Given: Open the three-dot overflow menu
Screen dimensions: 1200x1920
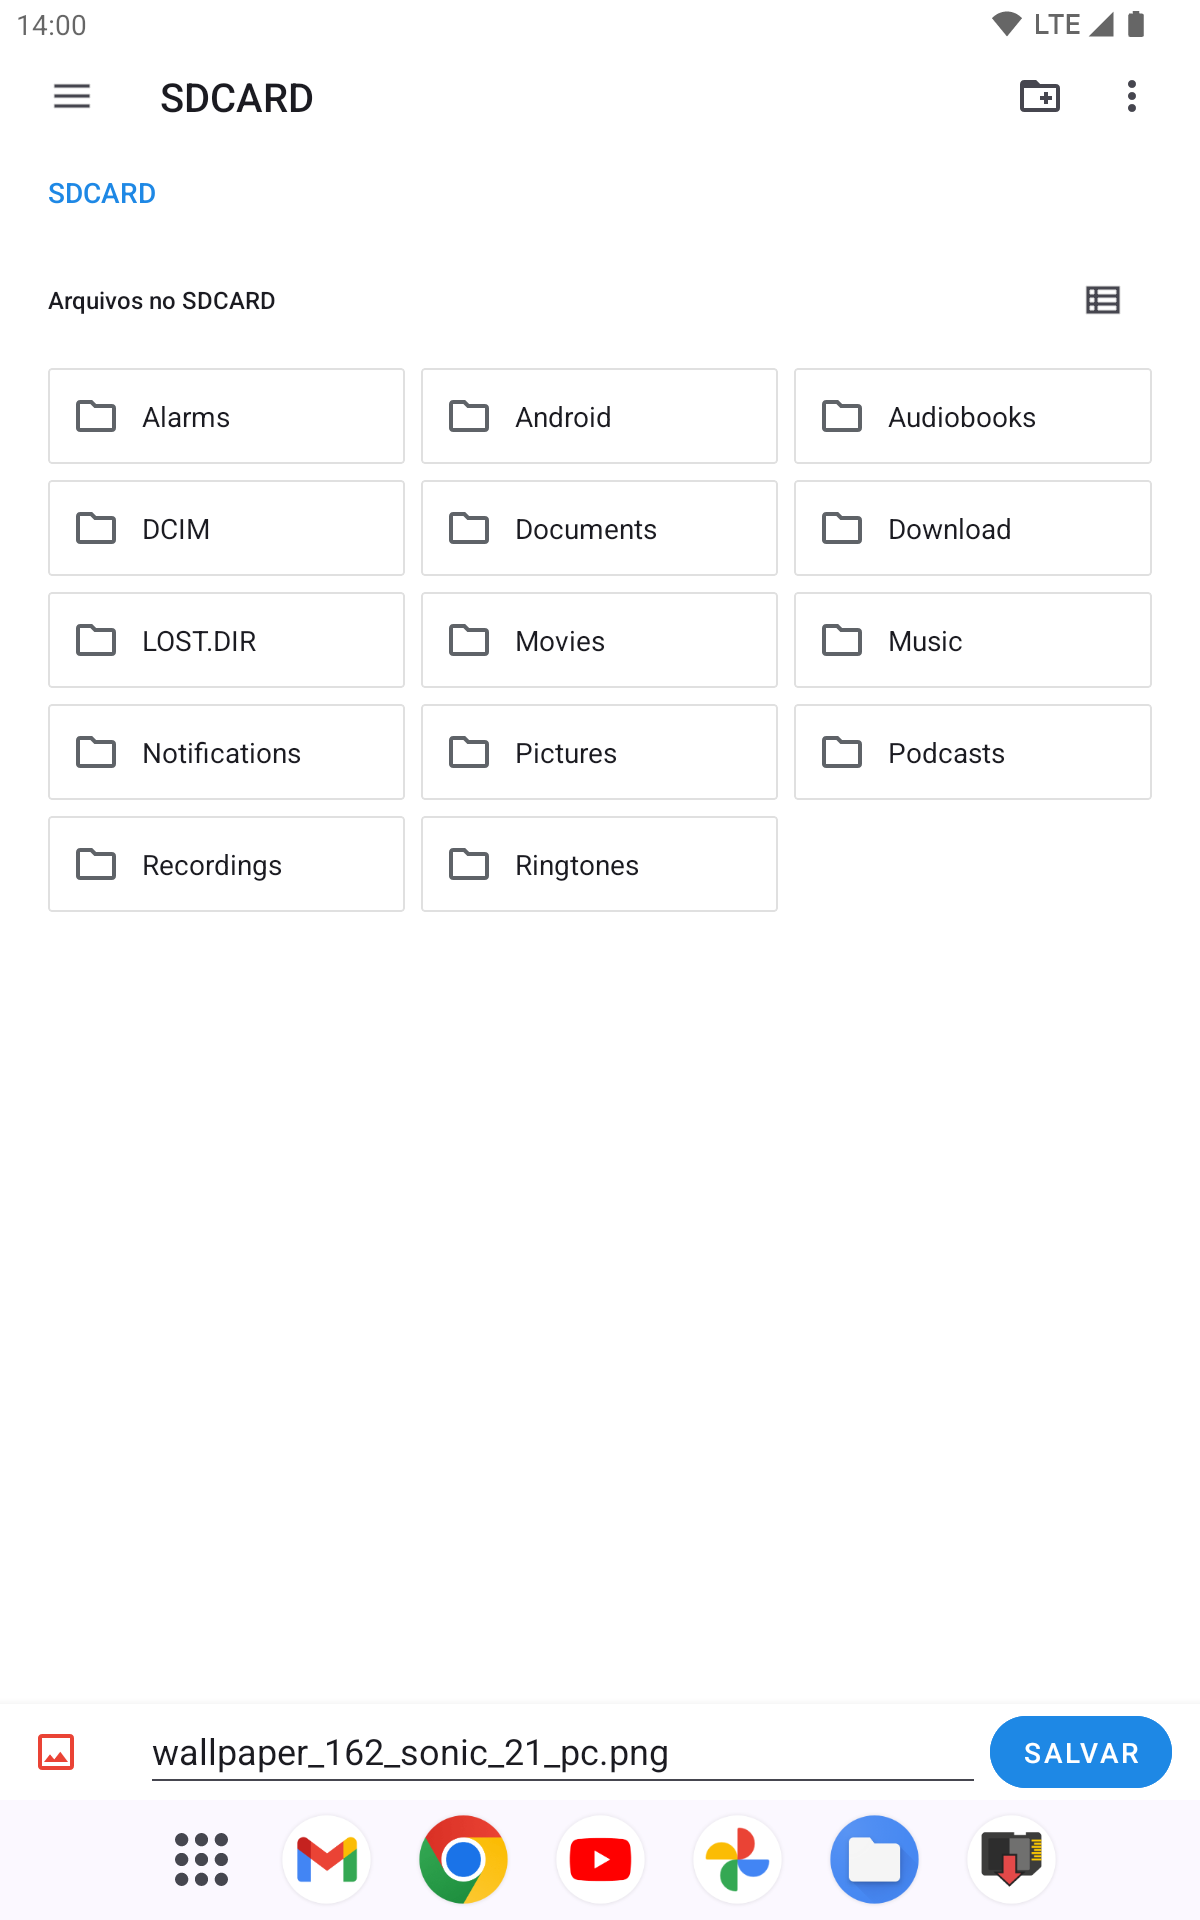Looking at the screenshot, I should (x=1131, y=97).
